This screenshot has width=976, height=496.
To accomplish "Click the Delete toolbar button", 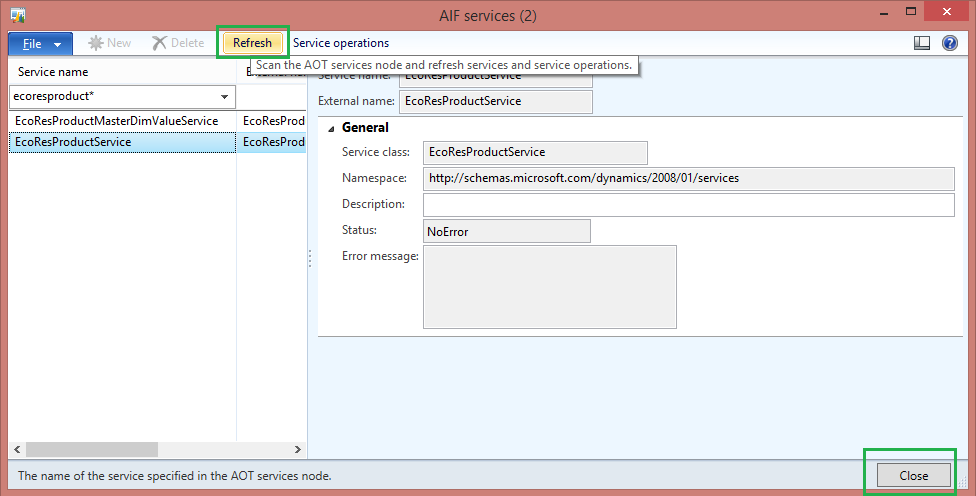I will point(178,43).
